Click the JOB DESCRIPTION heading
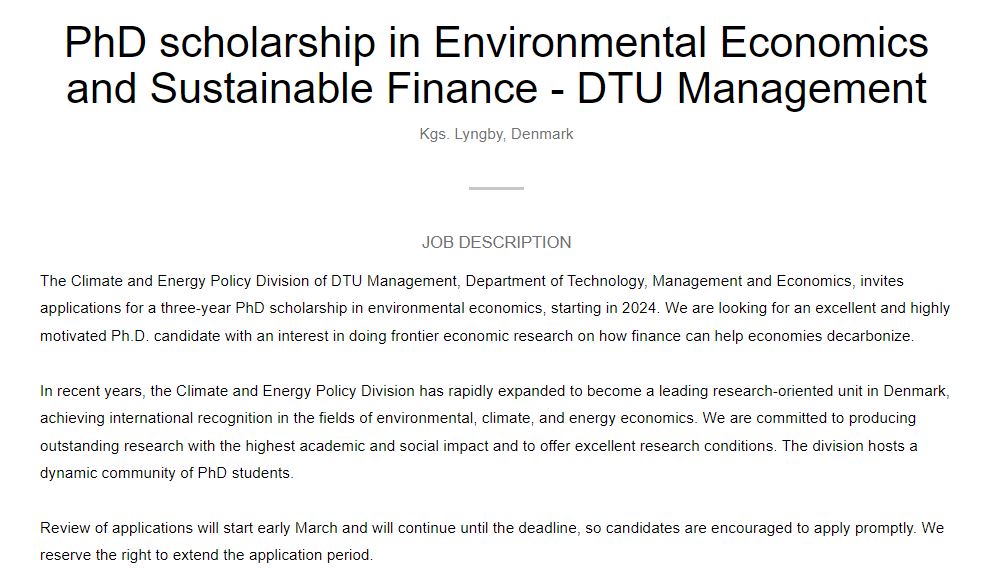Image resolution: width=991 pixels, height=583 pixels. (x=496, y=242)
